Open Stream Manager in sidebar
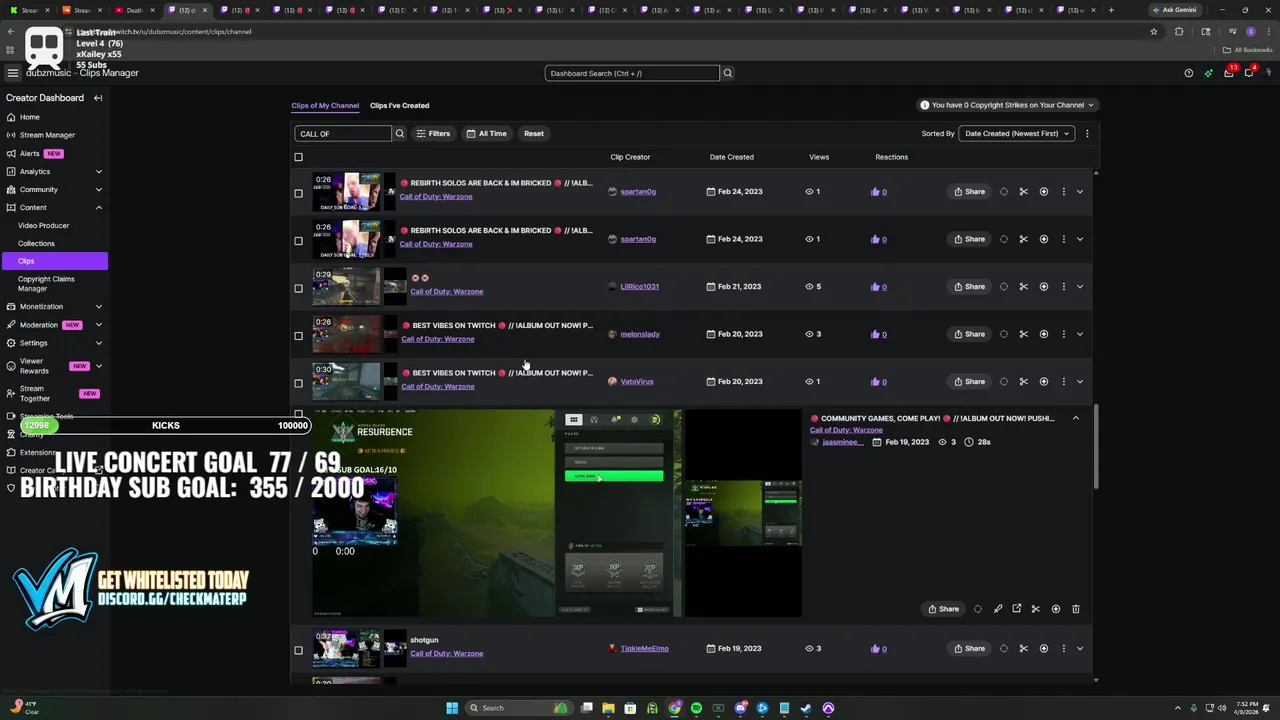 coord(46,135)
